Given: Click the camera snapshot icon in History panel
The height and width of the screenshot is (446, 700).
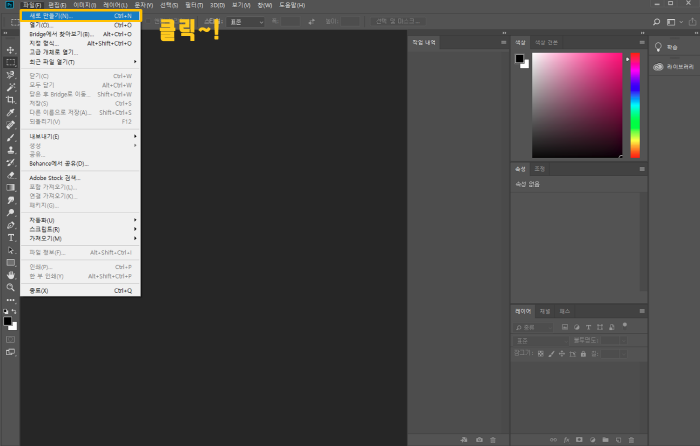Looking at the screenshot, I should [x=479, y=440].
